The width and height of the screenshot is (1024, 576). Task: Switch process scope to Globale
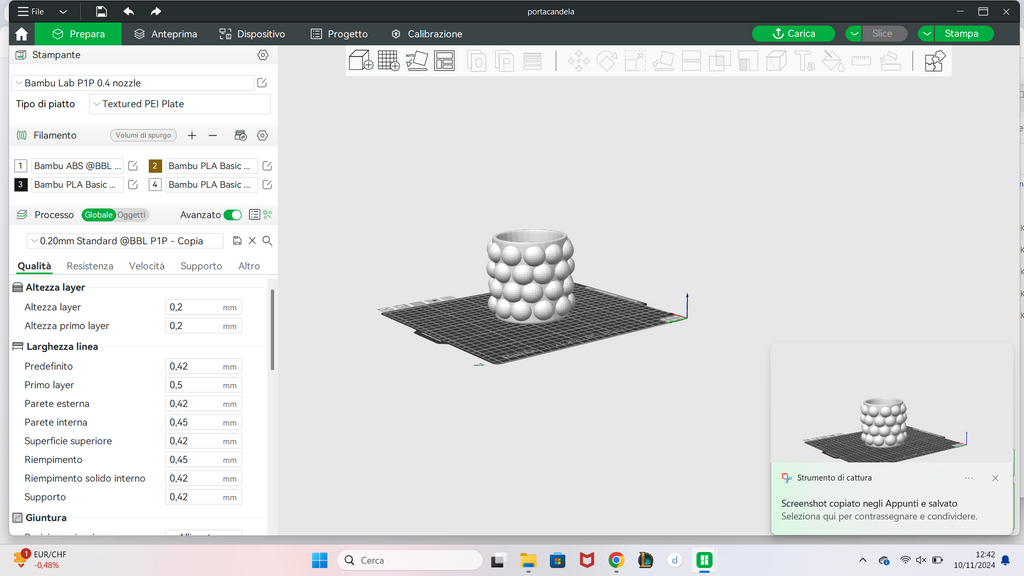[x=99, y=215]
